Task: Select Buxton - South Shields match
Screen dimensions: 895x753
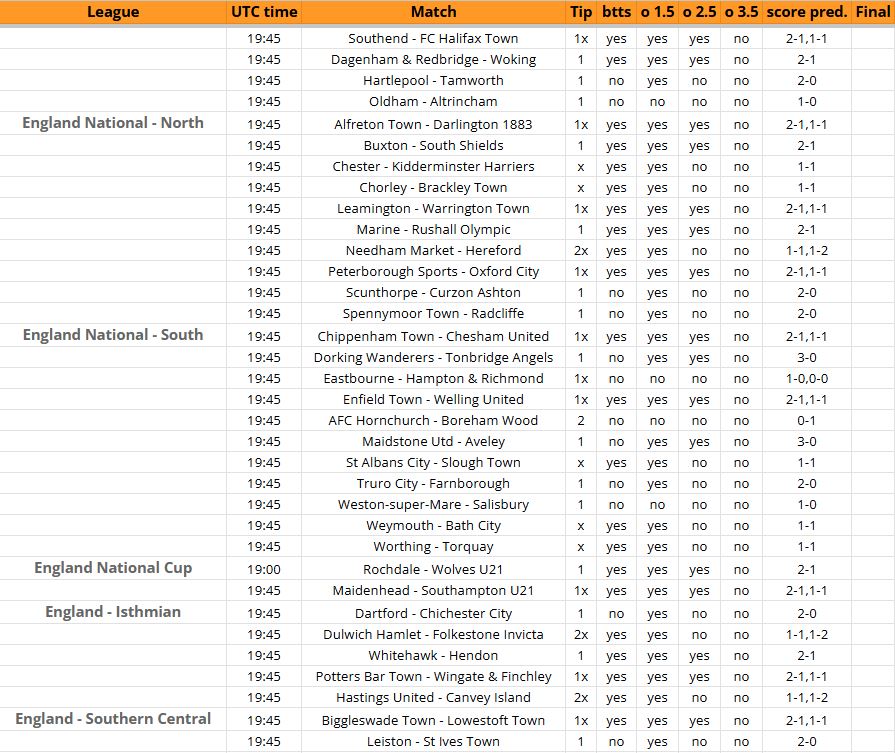Action: pyautogui.click(x=433, y=146)
